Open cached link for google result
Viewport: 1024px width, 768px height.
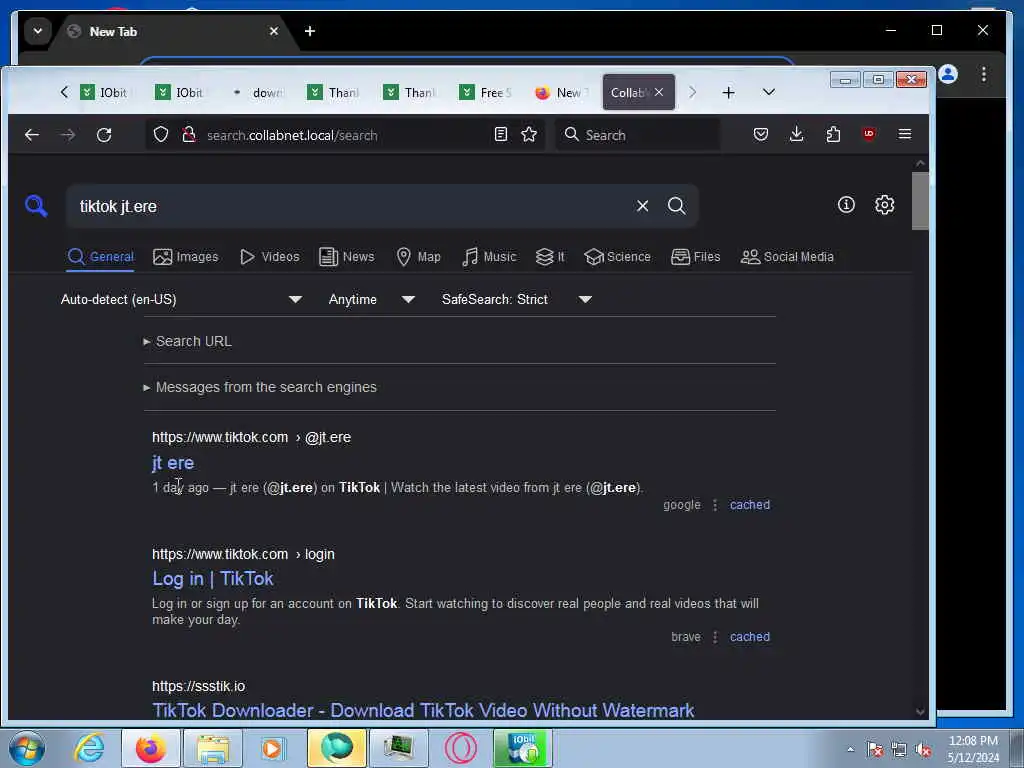[750, 505]
